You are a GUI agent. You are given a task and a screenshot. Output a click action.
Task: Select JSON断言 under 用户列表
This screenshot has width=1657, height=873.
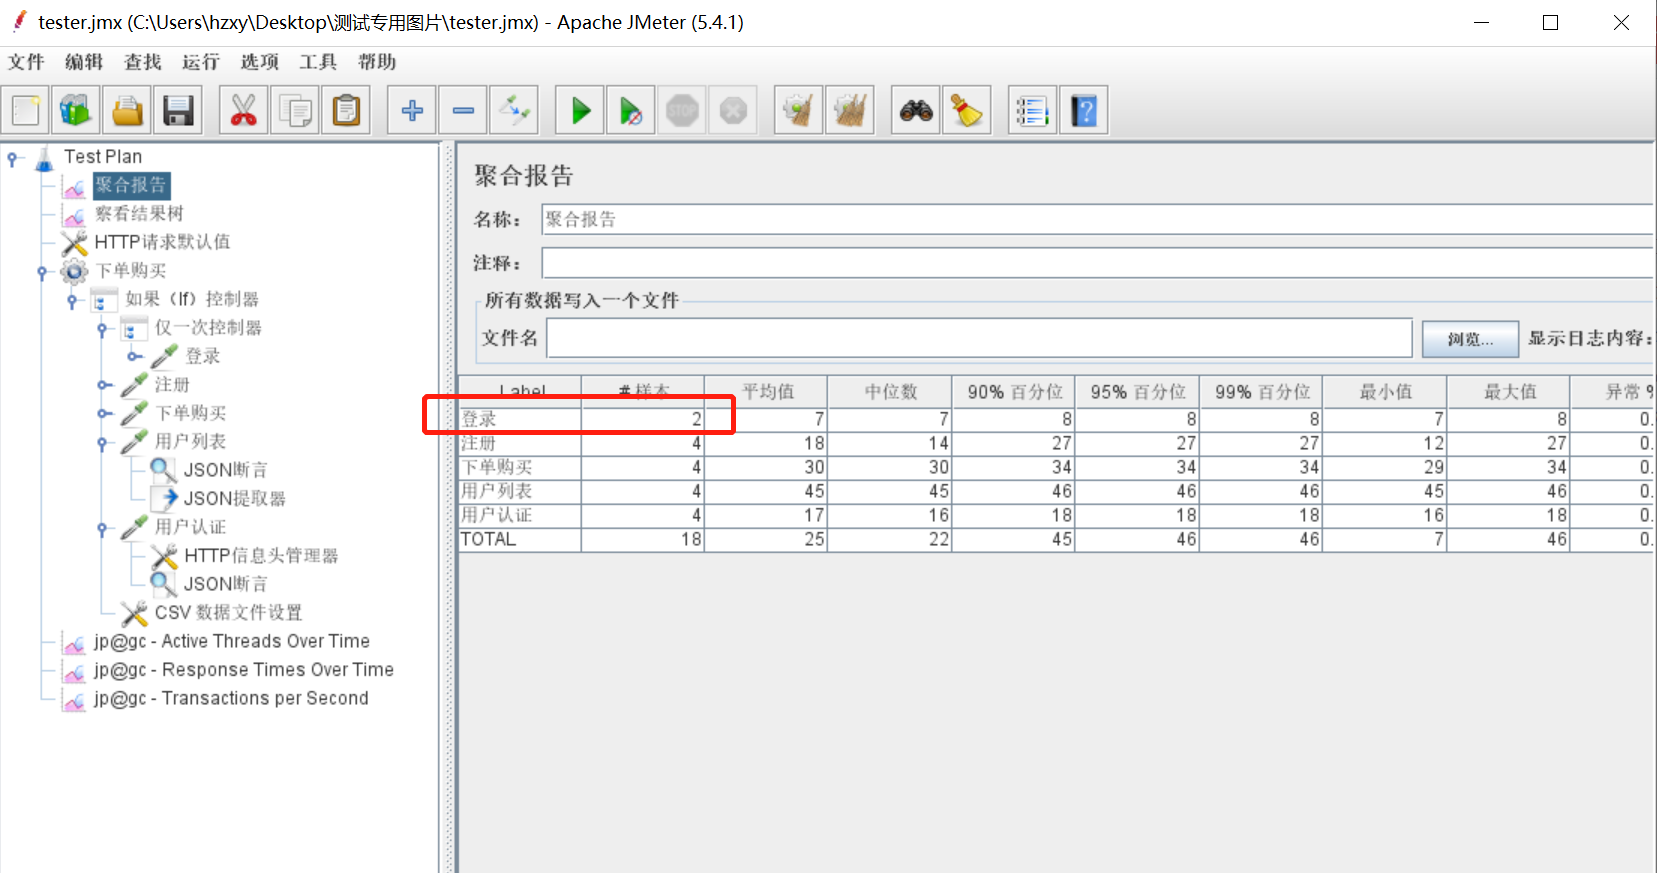click(x=225, y=470)
